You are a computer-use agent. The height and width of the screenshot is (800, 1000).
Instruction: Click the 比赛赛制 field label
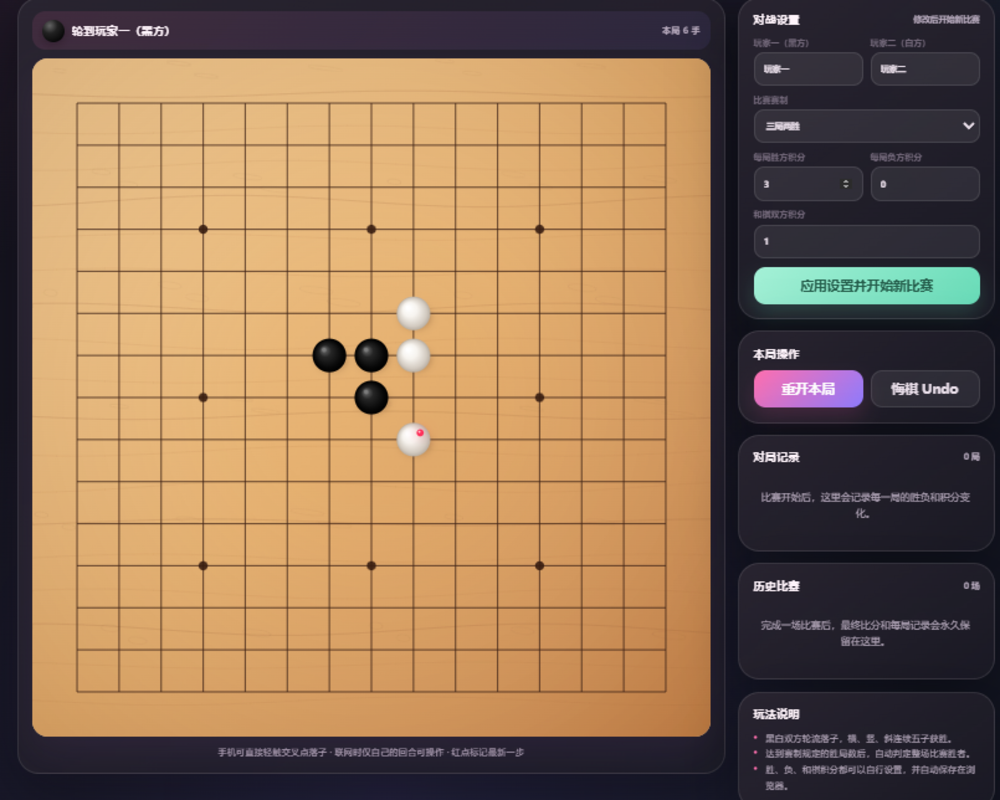(x=770, y=100)
